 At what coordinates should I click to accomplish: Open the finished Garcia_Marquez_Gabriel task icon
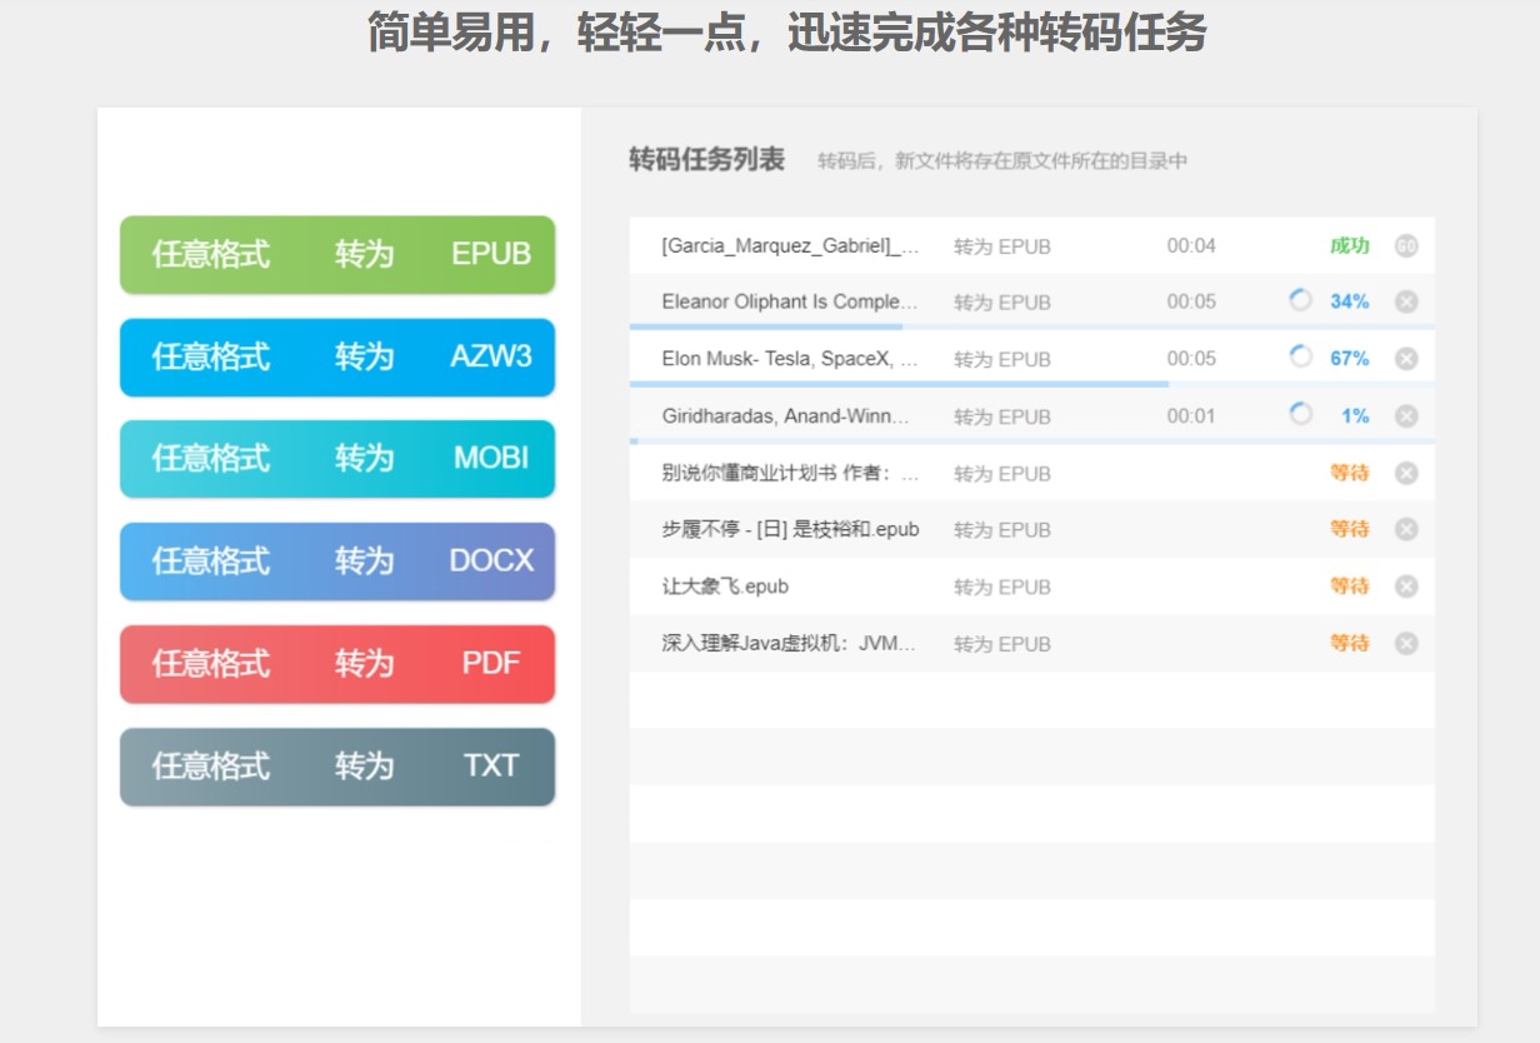tap(1406, 246)
